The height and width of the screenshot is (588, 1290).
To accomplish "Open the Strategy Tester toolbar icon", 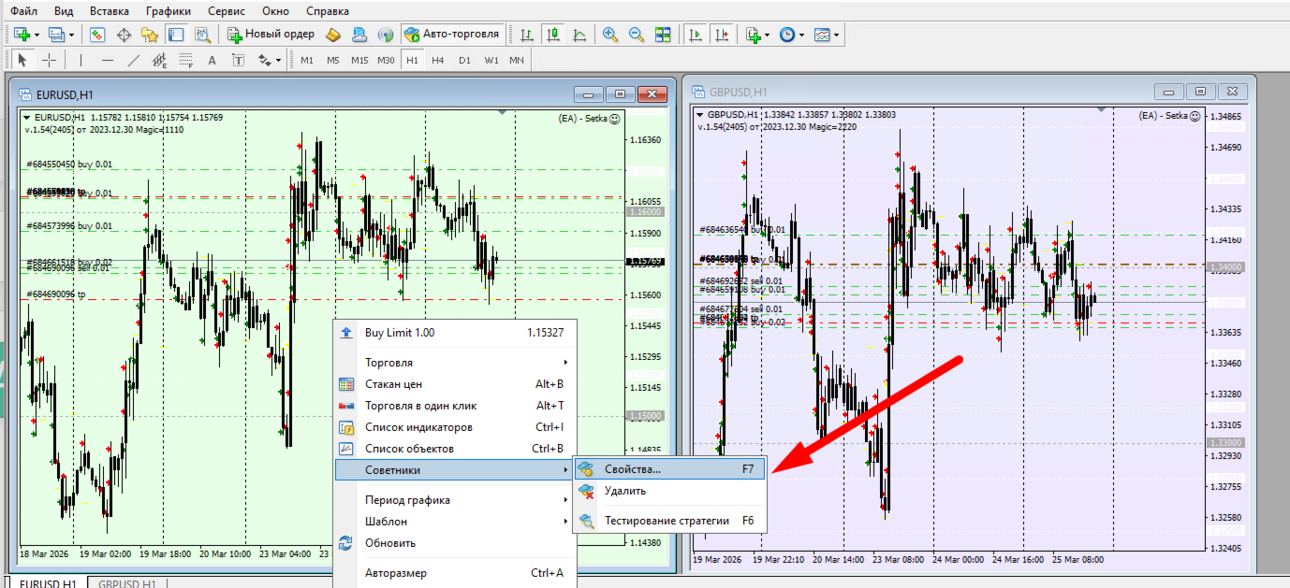I will pyautogui.click(x=202, y=34).
